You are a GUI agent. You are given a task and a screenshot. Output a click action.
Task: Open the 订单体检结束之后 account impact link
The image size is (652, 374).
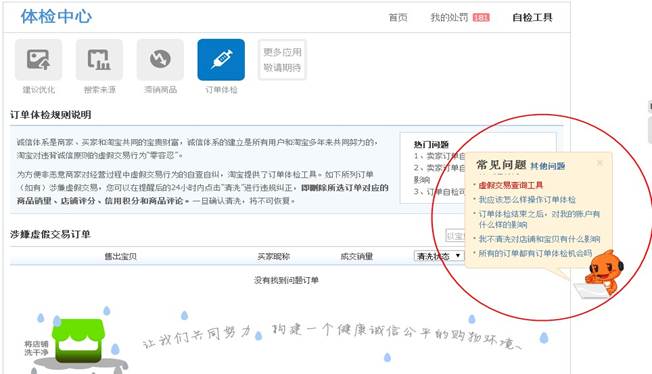(539, 219)
